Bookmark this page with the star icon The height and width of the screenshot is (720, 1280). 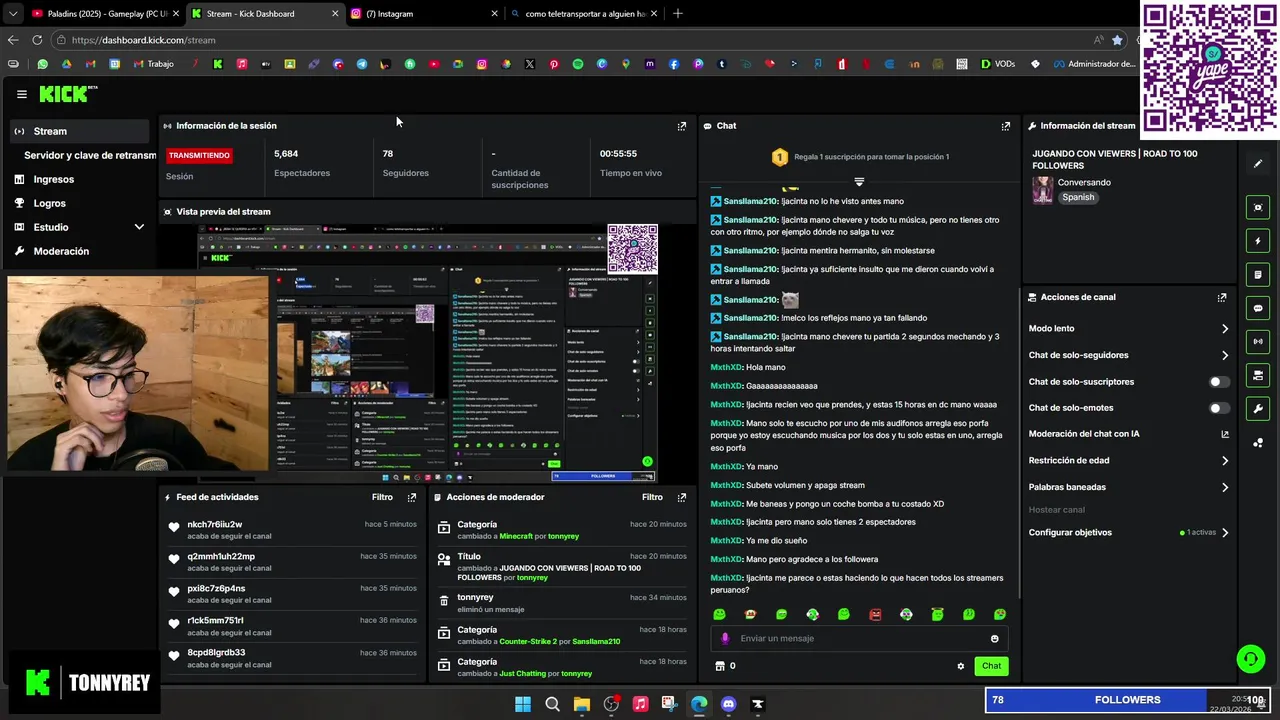(x=1117, y=40)
